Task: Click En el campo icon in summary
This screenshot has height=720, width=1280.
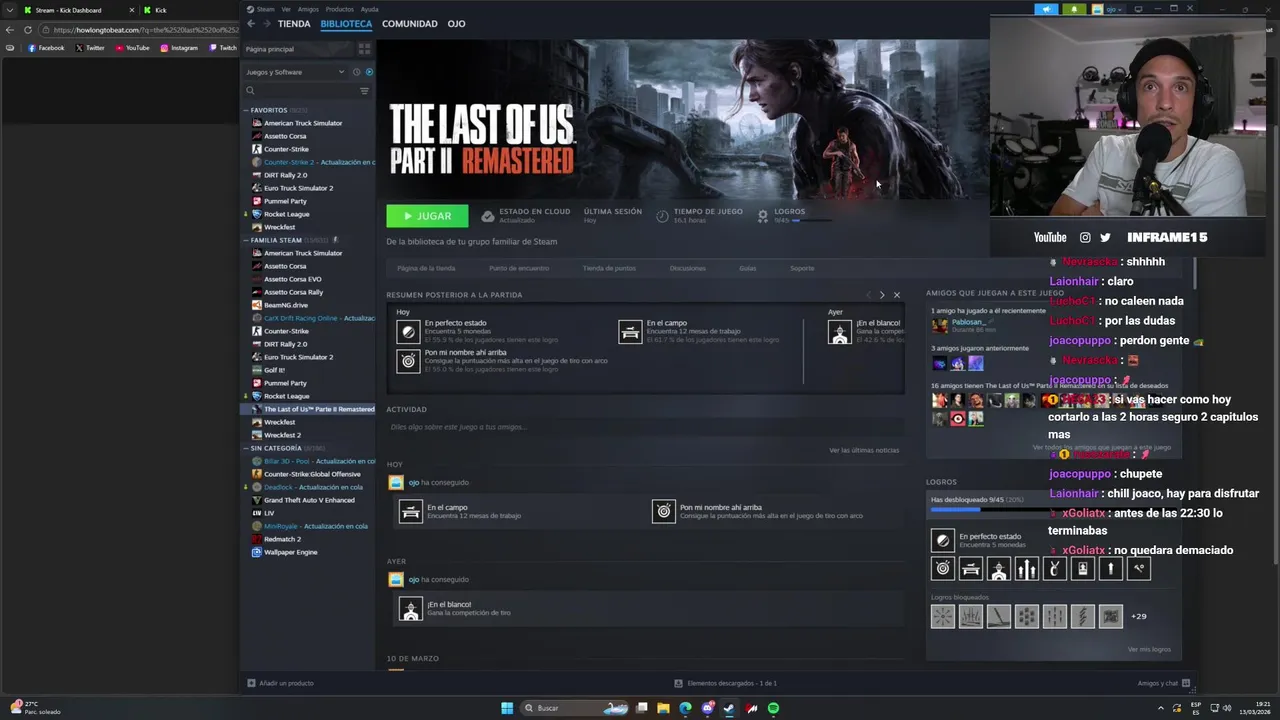Action: coord(630,332)
